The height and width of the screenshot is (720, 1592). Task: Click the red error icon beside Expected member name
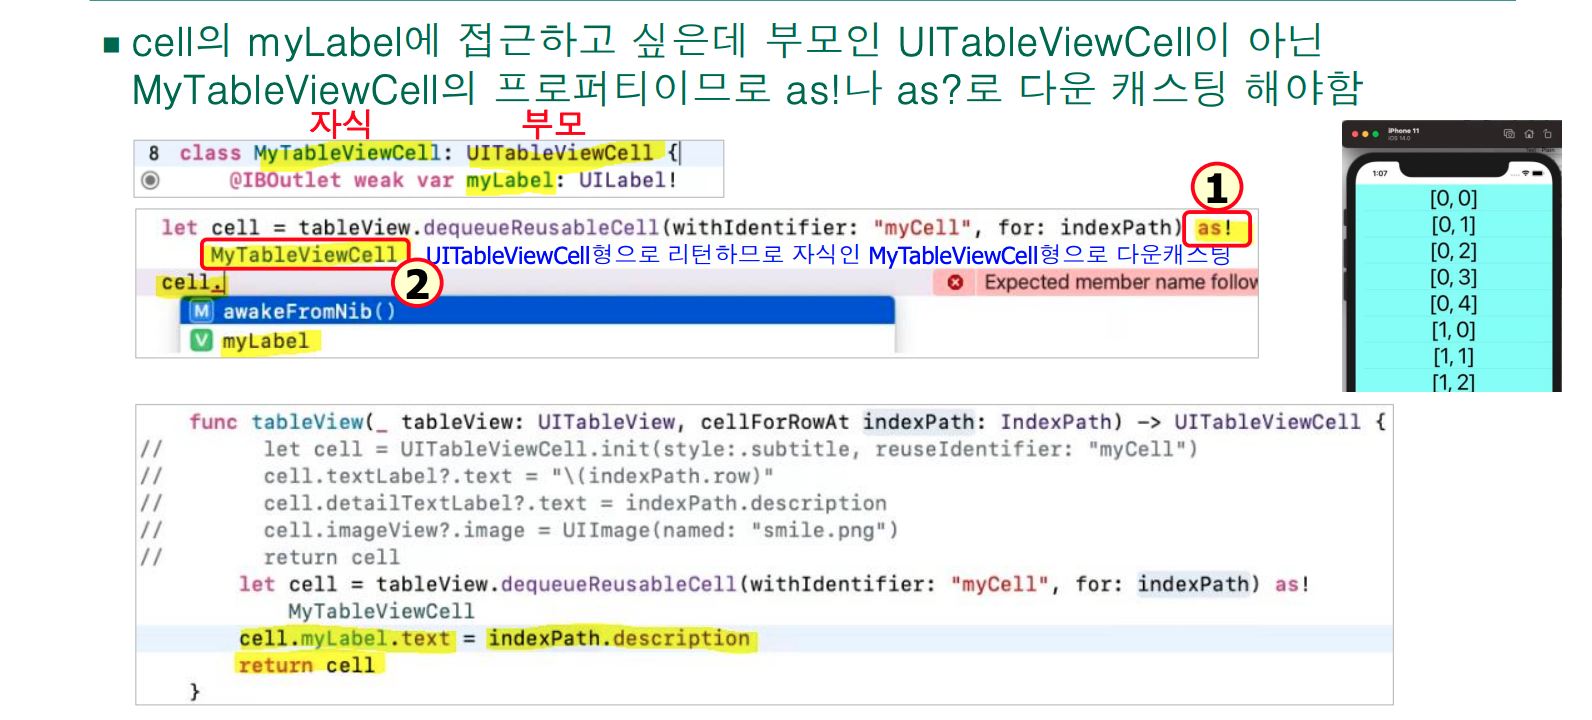955,282
